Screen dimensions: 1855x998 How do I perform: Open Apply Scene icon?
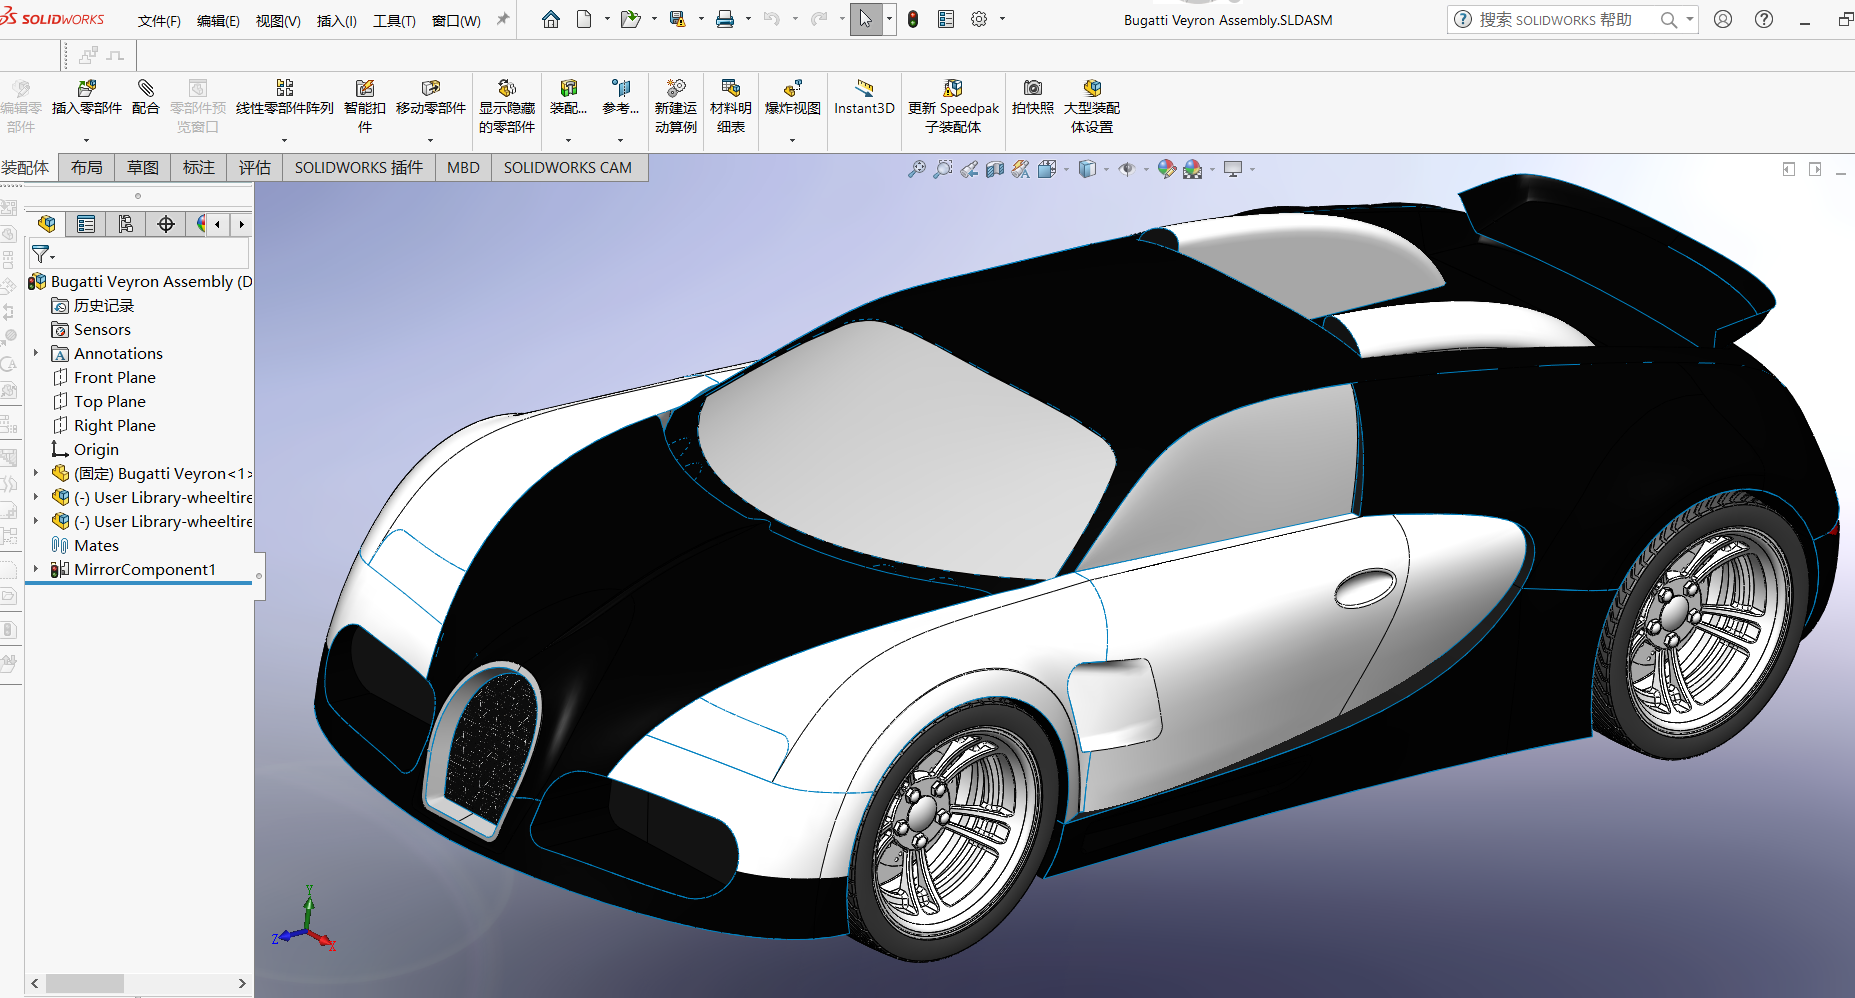click(1192, 169)
